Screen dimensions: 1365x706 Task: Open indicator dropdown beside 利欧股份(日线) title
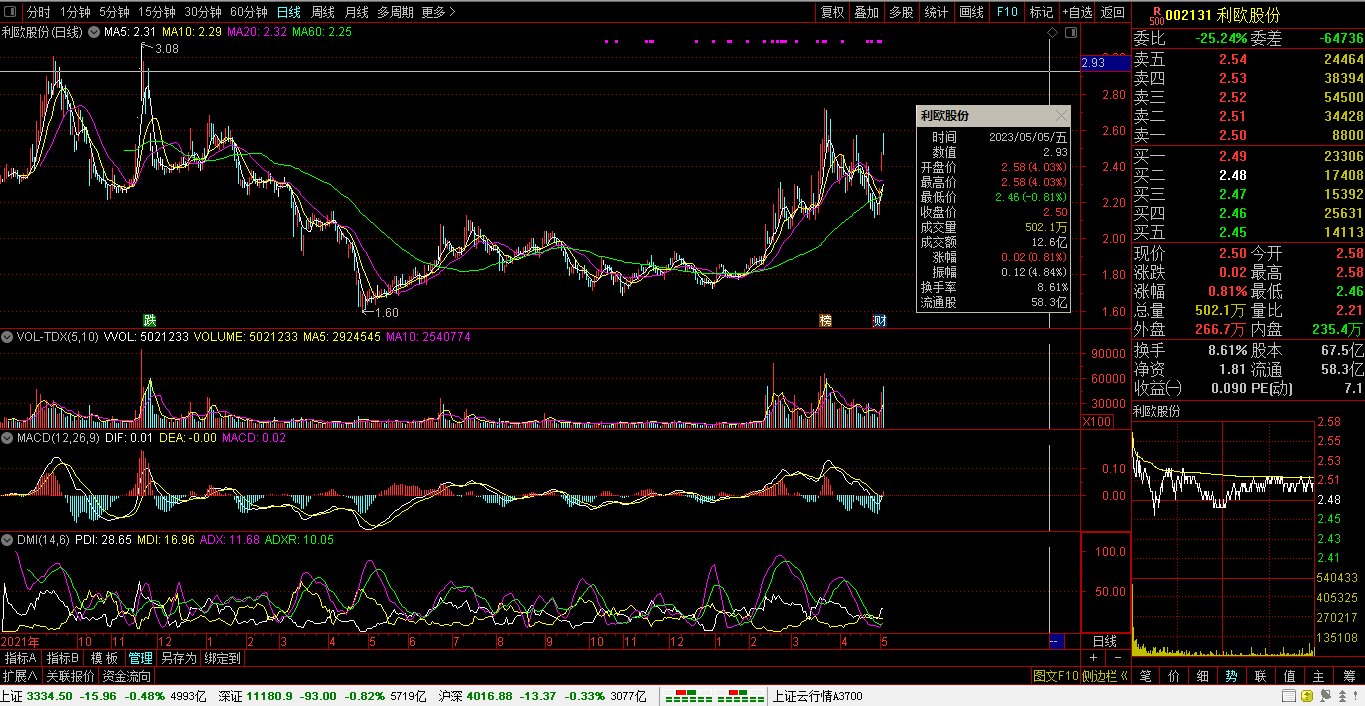(x=94, y=33)
